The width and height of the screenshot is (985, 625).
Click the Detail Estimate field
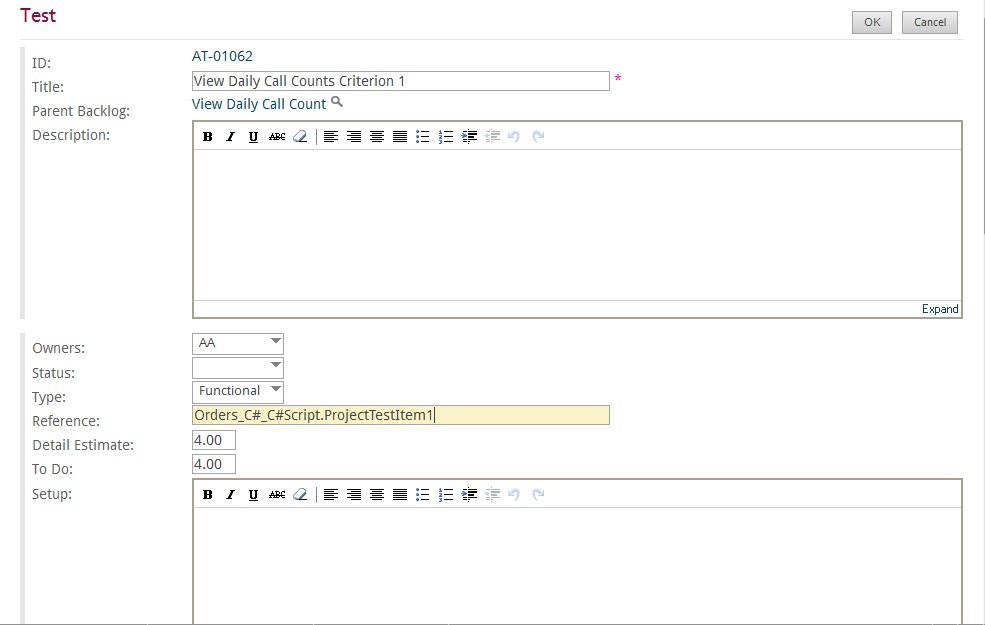pos(214,440)
